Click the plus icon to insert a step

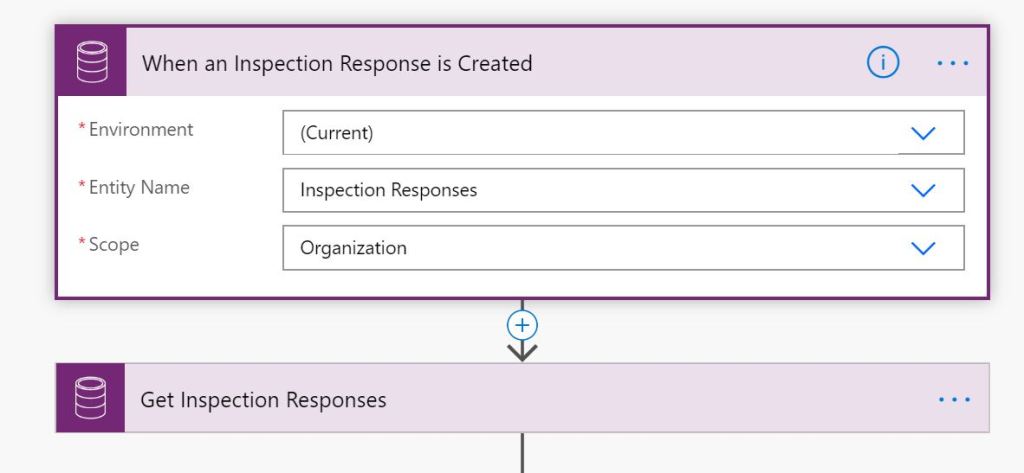click(x=522, y=324)
